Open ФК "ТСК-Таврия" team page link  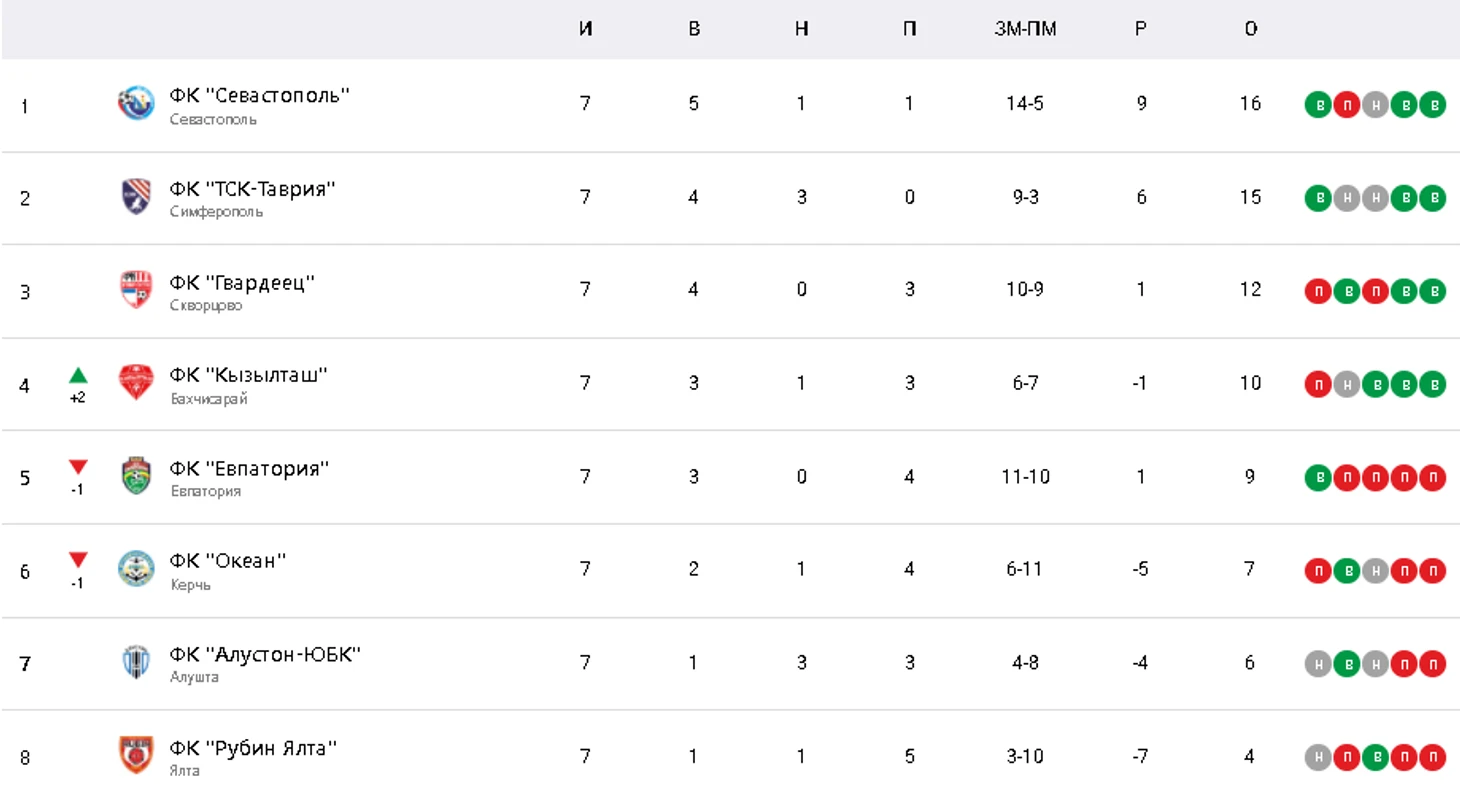tap(252, 189)
